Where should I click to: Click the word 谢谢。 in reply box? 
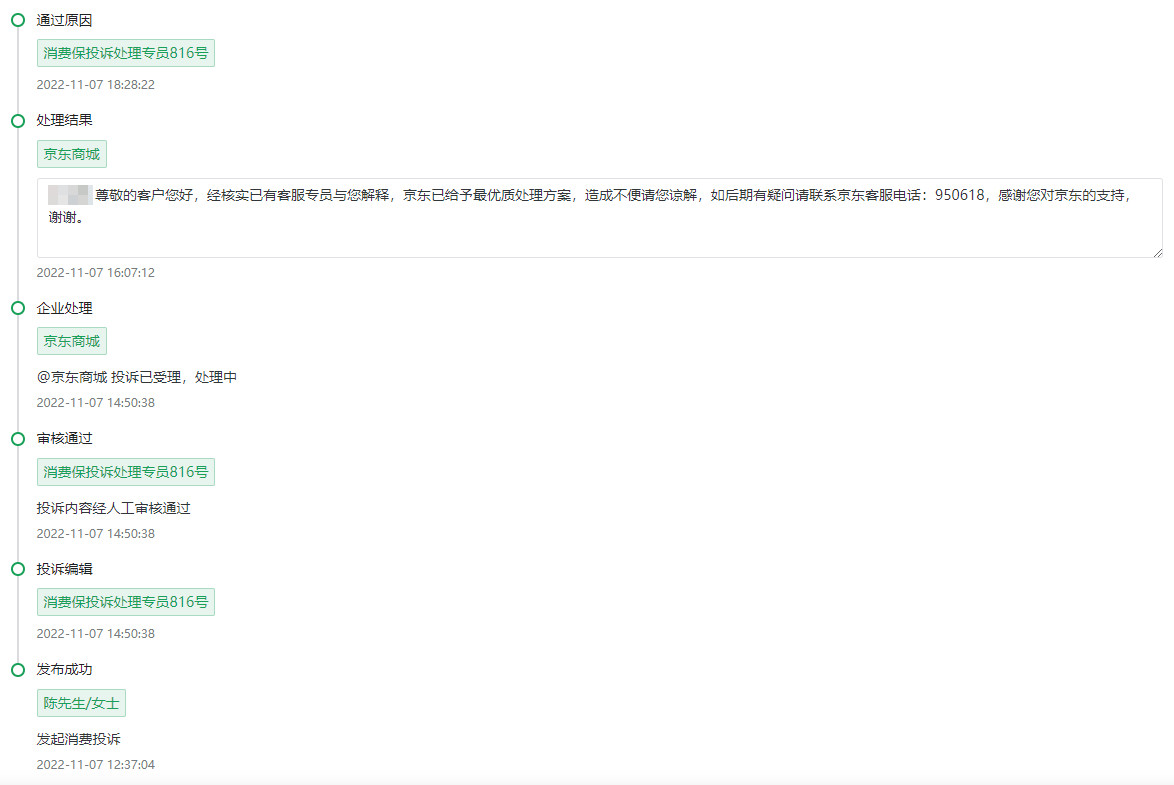[x=66, y=217]
